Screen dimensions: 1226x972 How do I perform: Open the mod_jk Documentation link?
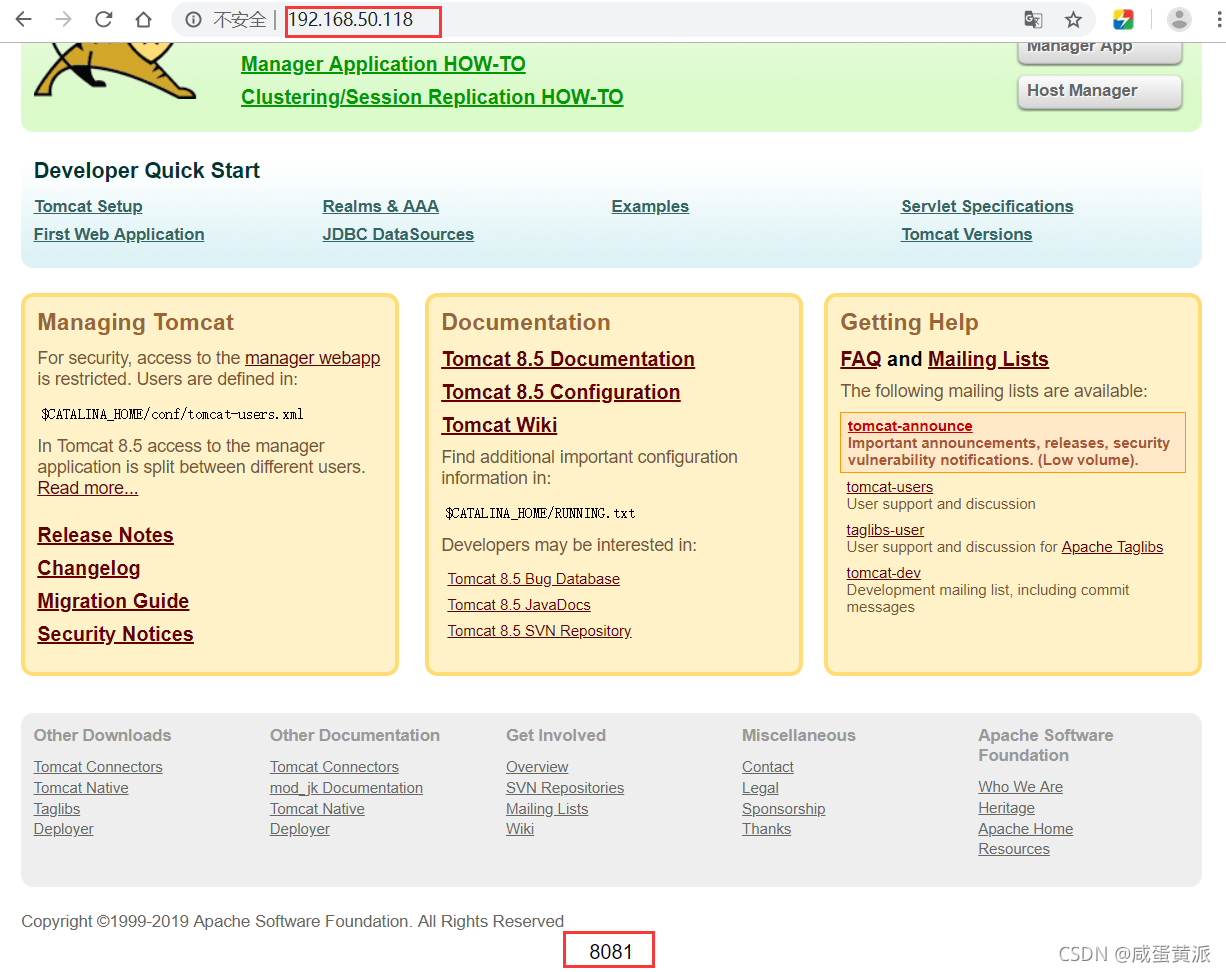346,788
